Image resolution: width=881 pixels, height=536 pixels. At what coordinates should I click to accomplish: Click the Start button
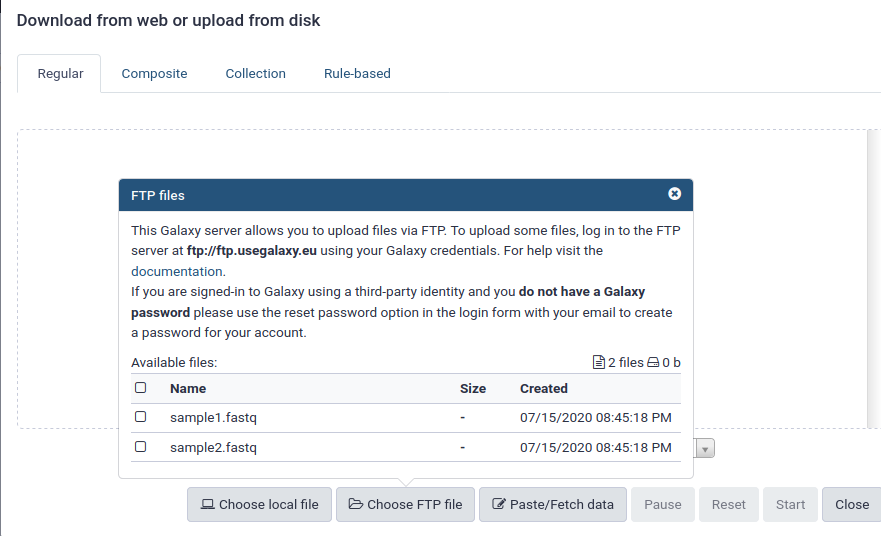click(x=790, y=505)
